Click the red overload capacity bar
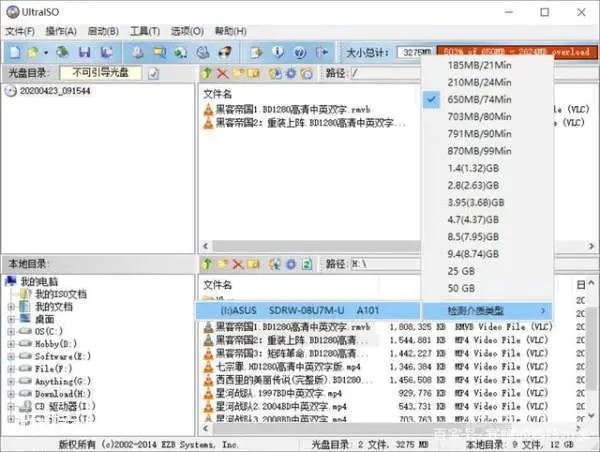Image resolution: width=600 pixels, height=452 pixels. point(517,52)
